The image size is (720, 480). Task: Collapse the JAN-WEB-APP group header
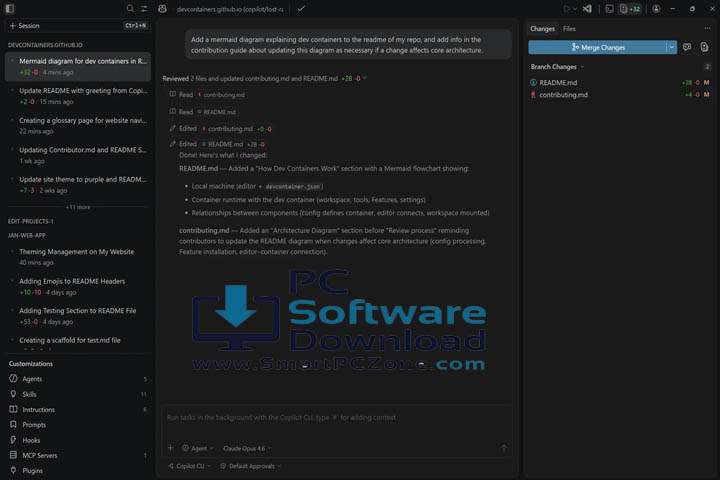[x=27, y=235]
